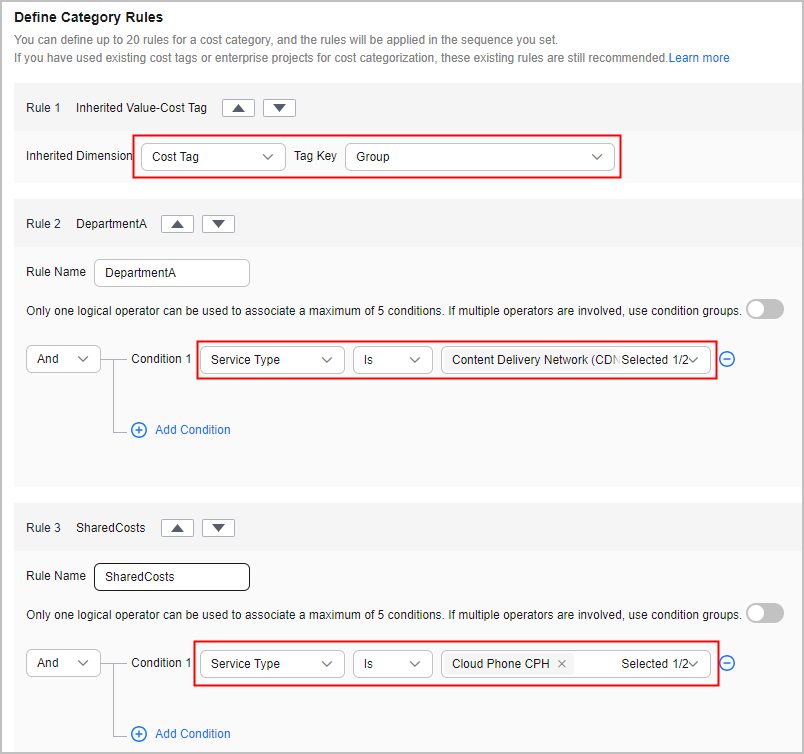This screenshot has width=804, height=754.
Task: Open the And operator dropdown in DepartmentA
Action: click(x=63, y=359)
